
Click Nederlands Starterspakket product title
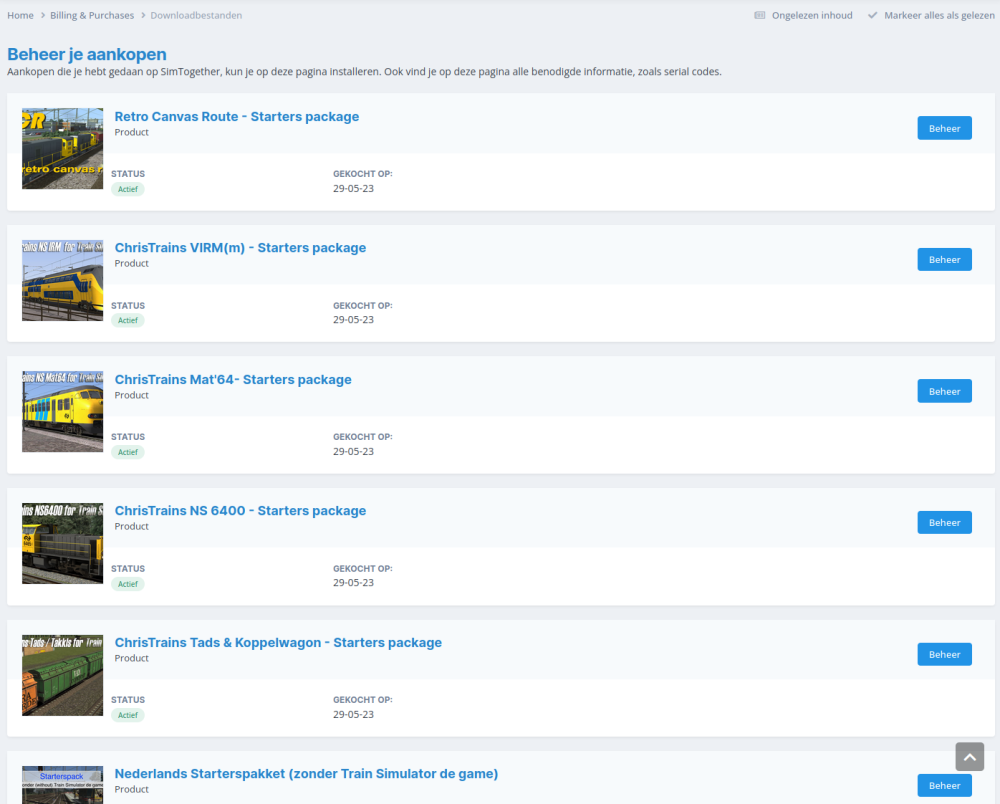306,774
